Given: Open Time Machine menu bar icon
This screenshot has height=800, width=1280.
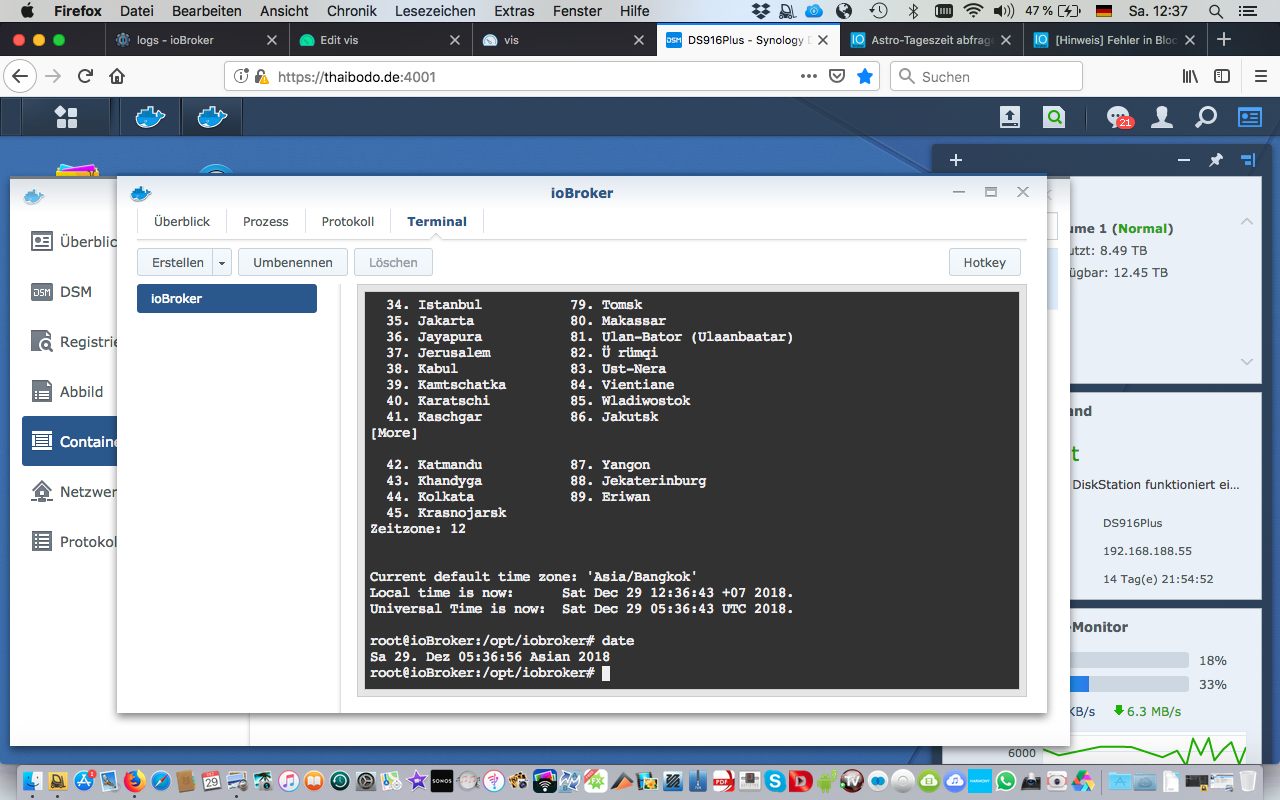Looking at the screenshot, I should tap(878, 11).
